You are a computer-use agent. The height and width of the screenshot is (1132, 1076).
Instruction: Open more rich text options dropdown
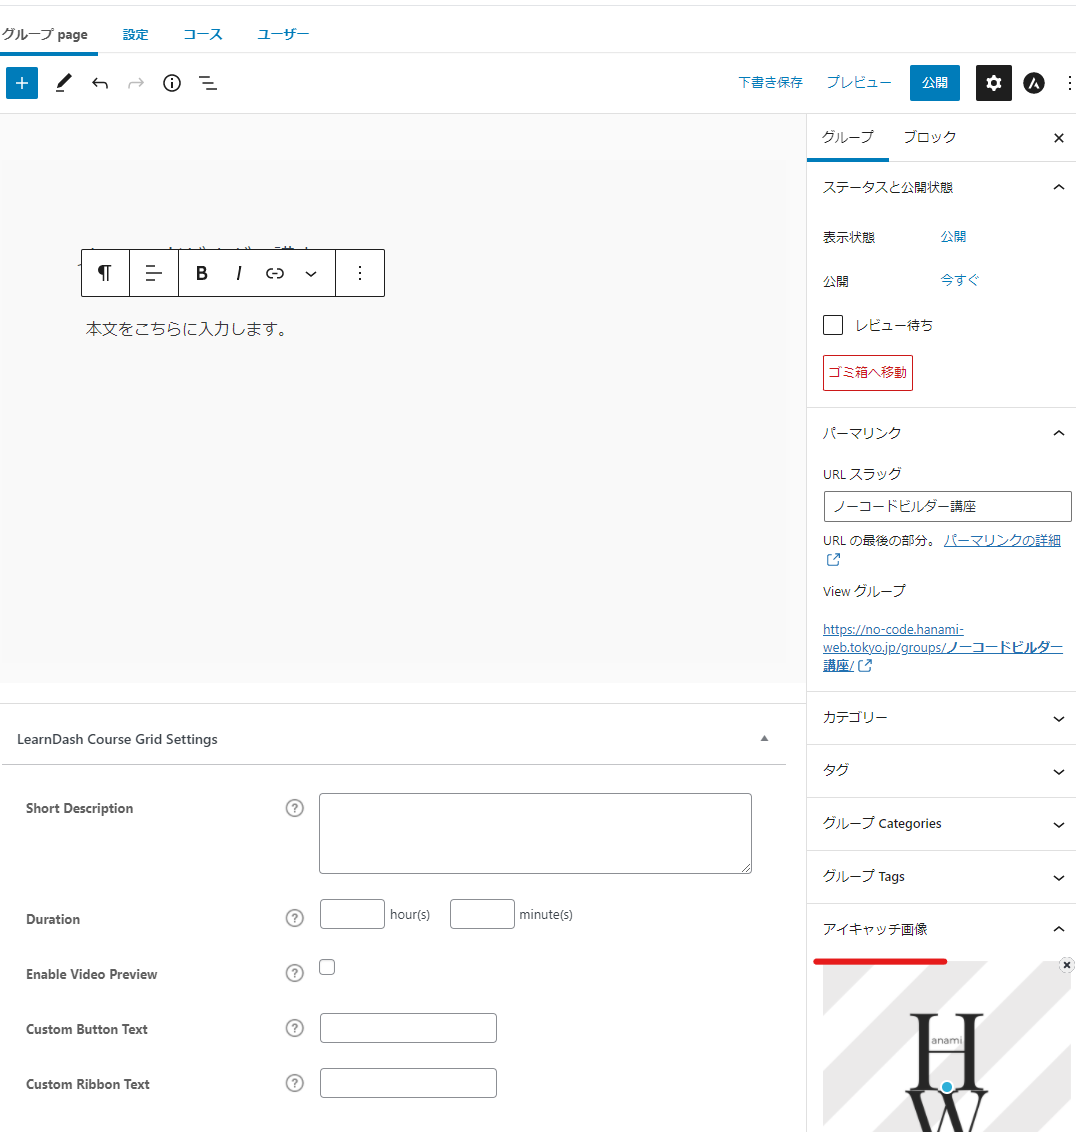click(x=311, y=273)
